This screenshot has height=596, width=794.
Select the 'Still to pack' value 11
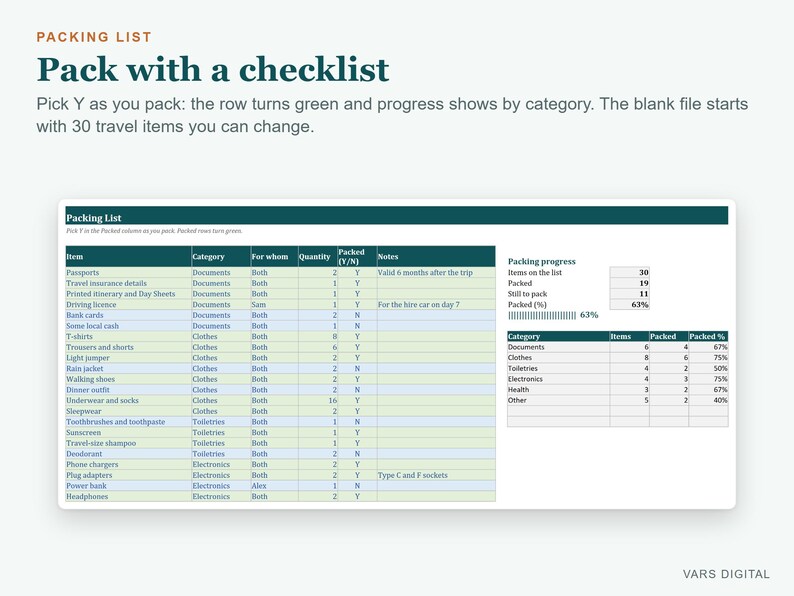[x=629, y=294]
